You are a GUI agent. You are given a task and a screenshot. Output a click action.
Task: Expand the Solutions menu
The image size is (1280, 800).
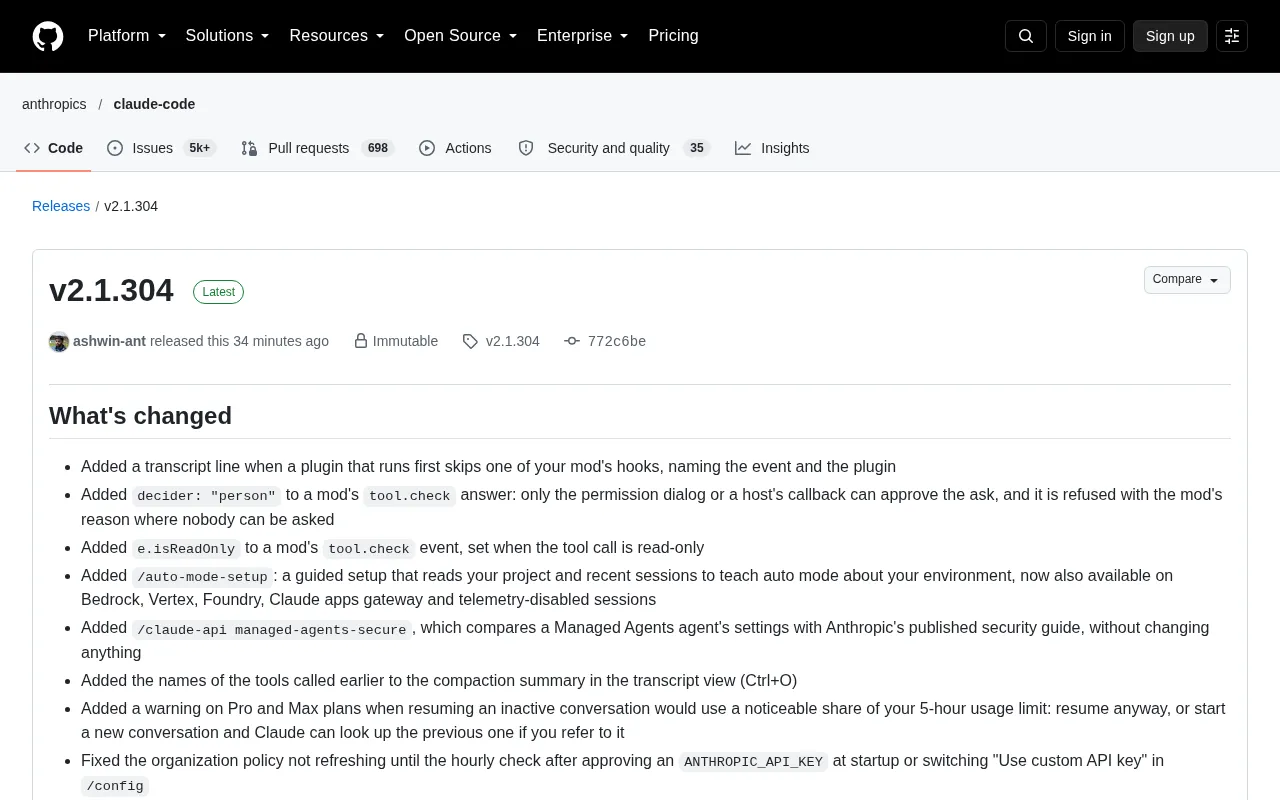pyautogui.click(x=227, y=36)
